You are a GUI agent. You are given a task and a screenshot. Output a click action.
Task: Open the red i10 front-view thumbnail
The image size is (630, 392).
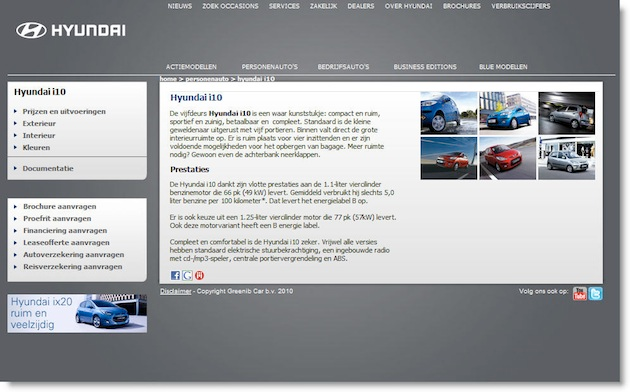(x=507, y=158)
